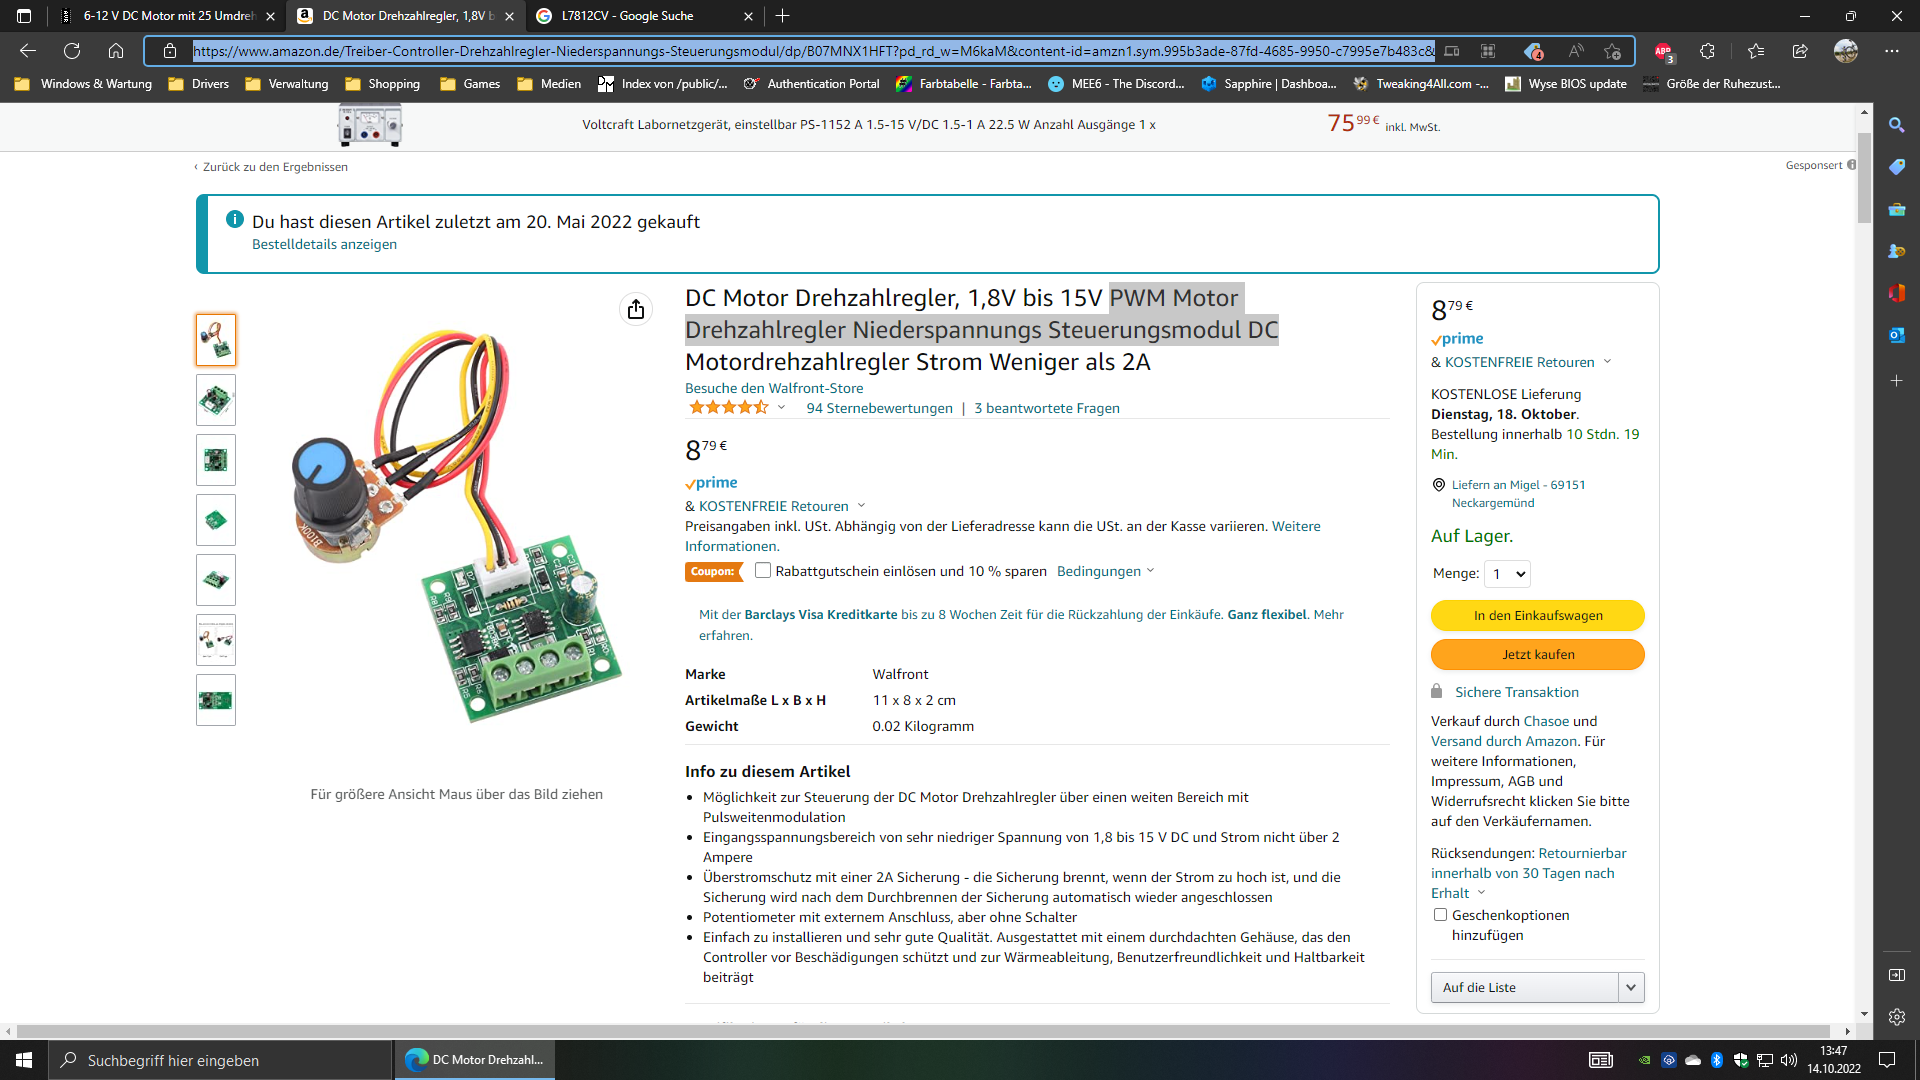The image size is (1920, 1080).
Task: Open the Menge quantity dropdown
Action: tap(1508, 574)
